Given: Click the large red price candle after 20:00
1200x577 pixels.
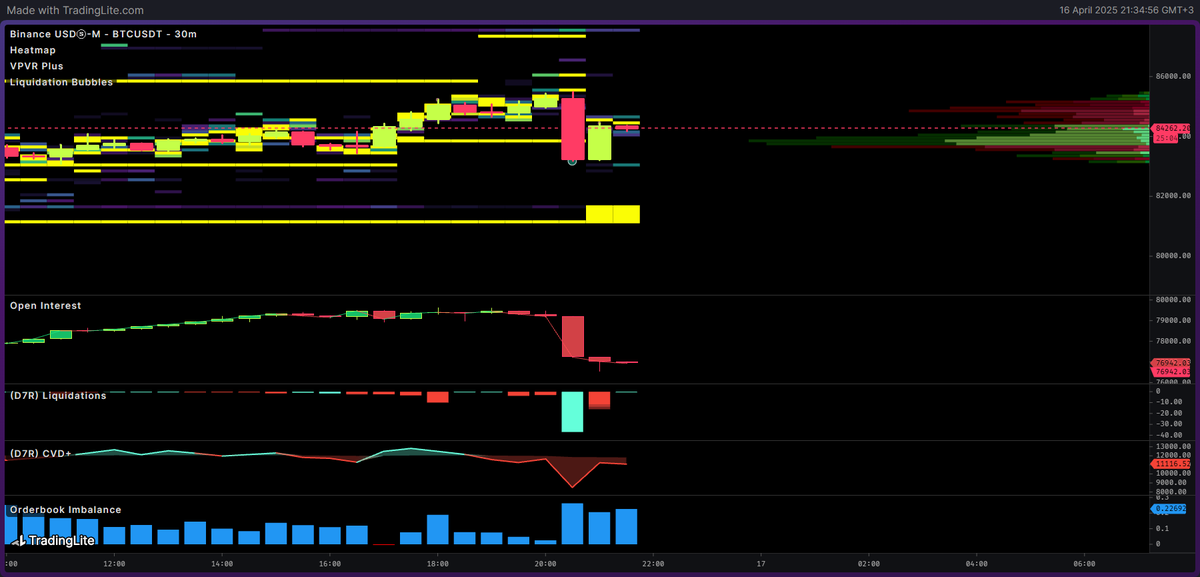Looking at the screenshot, I should click(x=572, y=128).
